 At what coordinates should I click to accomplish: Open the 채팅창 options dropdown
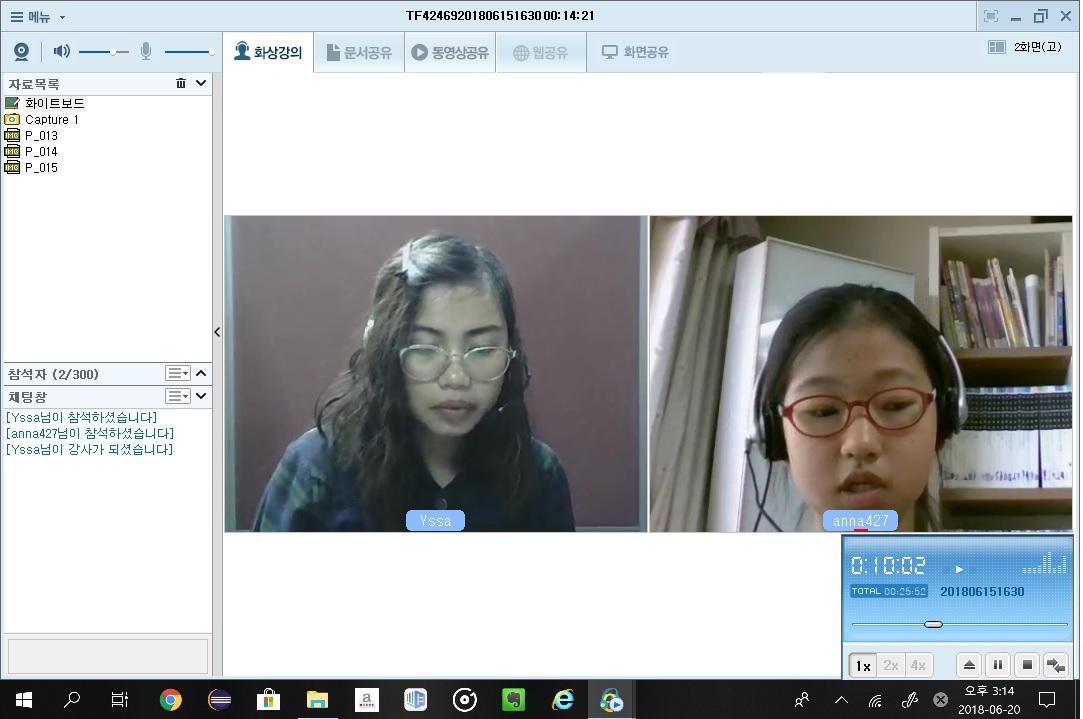coord(178,396)
